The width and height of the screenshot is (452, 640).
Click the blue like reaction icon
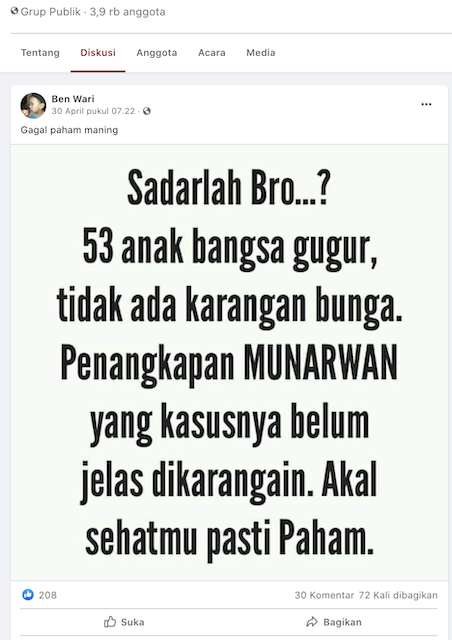[x=28, y=595]
